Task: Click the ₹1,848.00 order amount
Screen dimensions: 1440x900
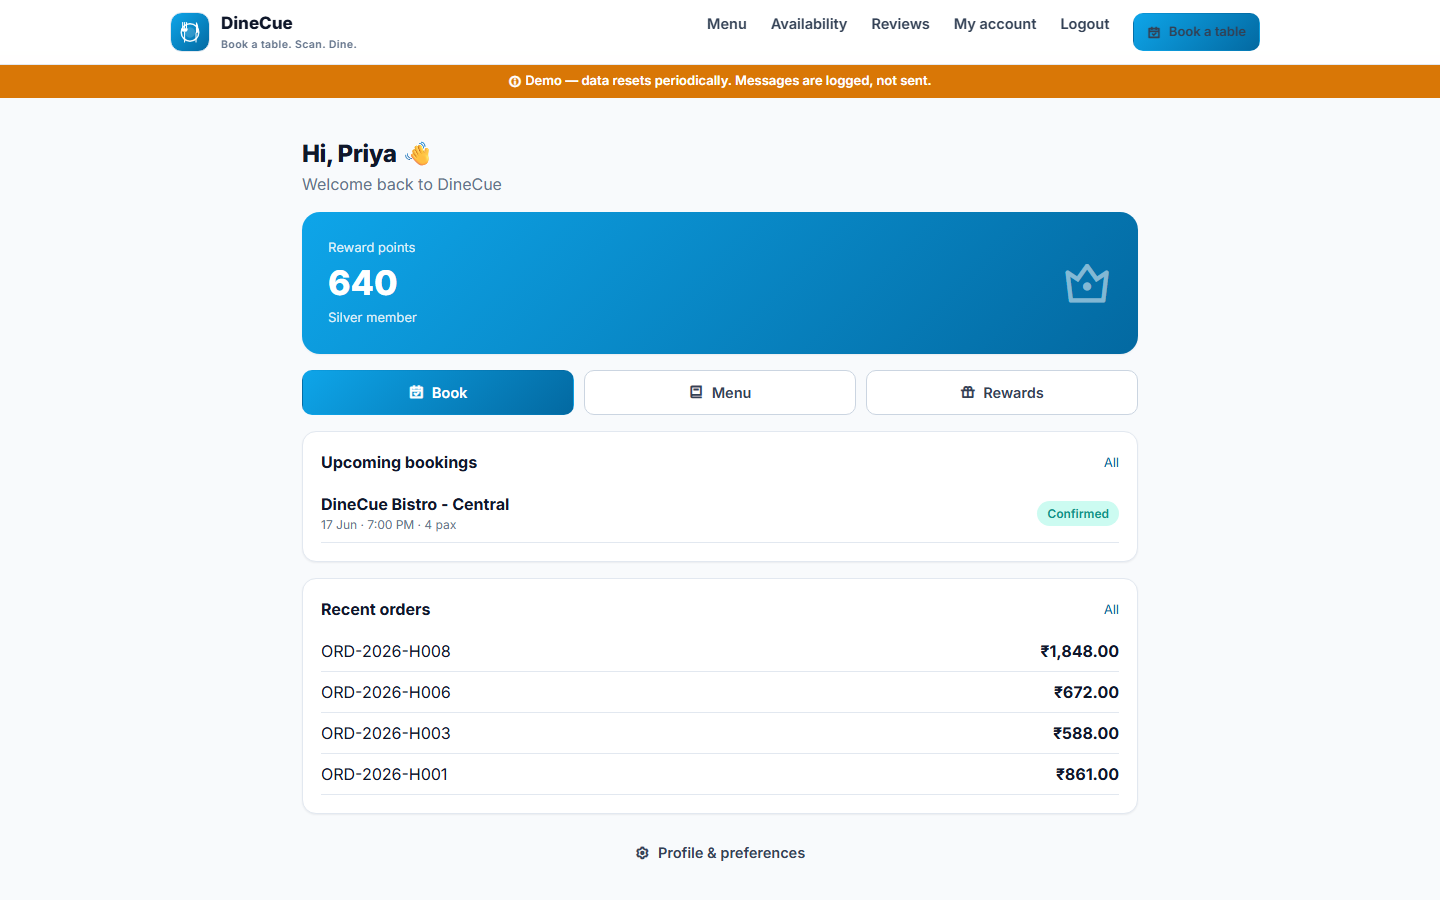Action: (1079, 651)
